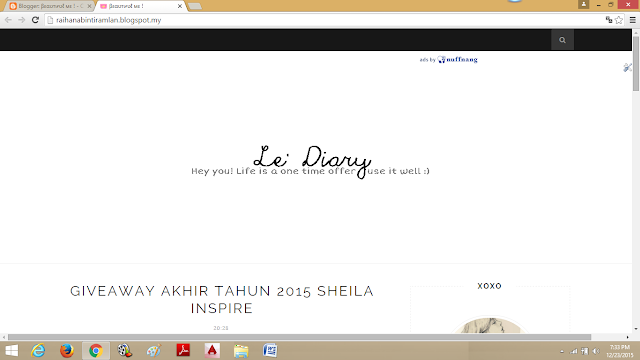Open the blog search icon button

coord(562,40)
